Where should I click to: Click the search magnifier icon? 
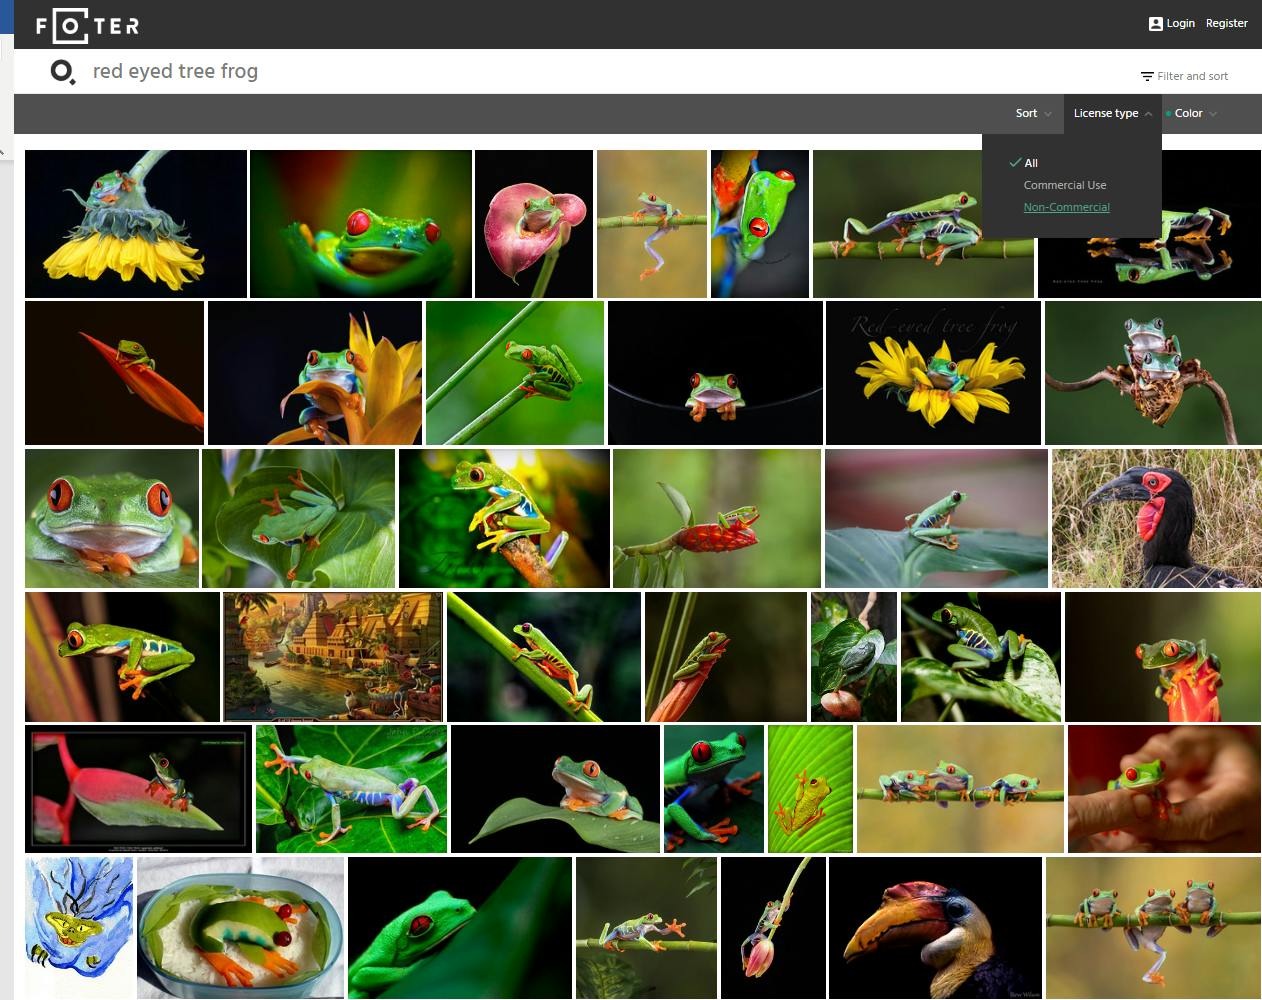[62, 72]
